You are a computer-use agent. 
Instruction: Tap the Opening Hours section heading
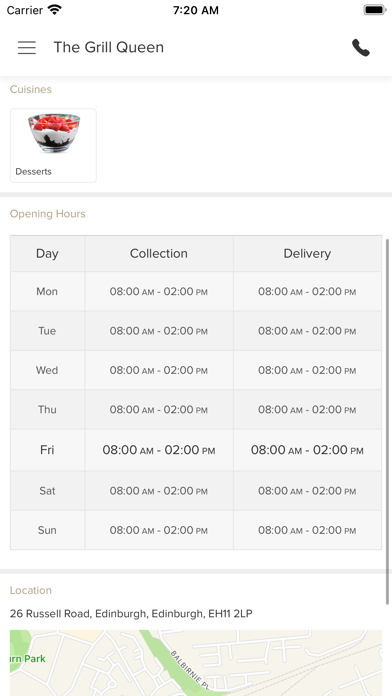pos(48,214)
